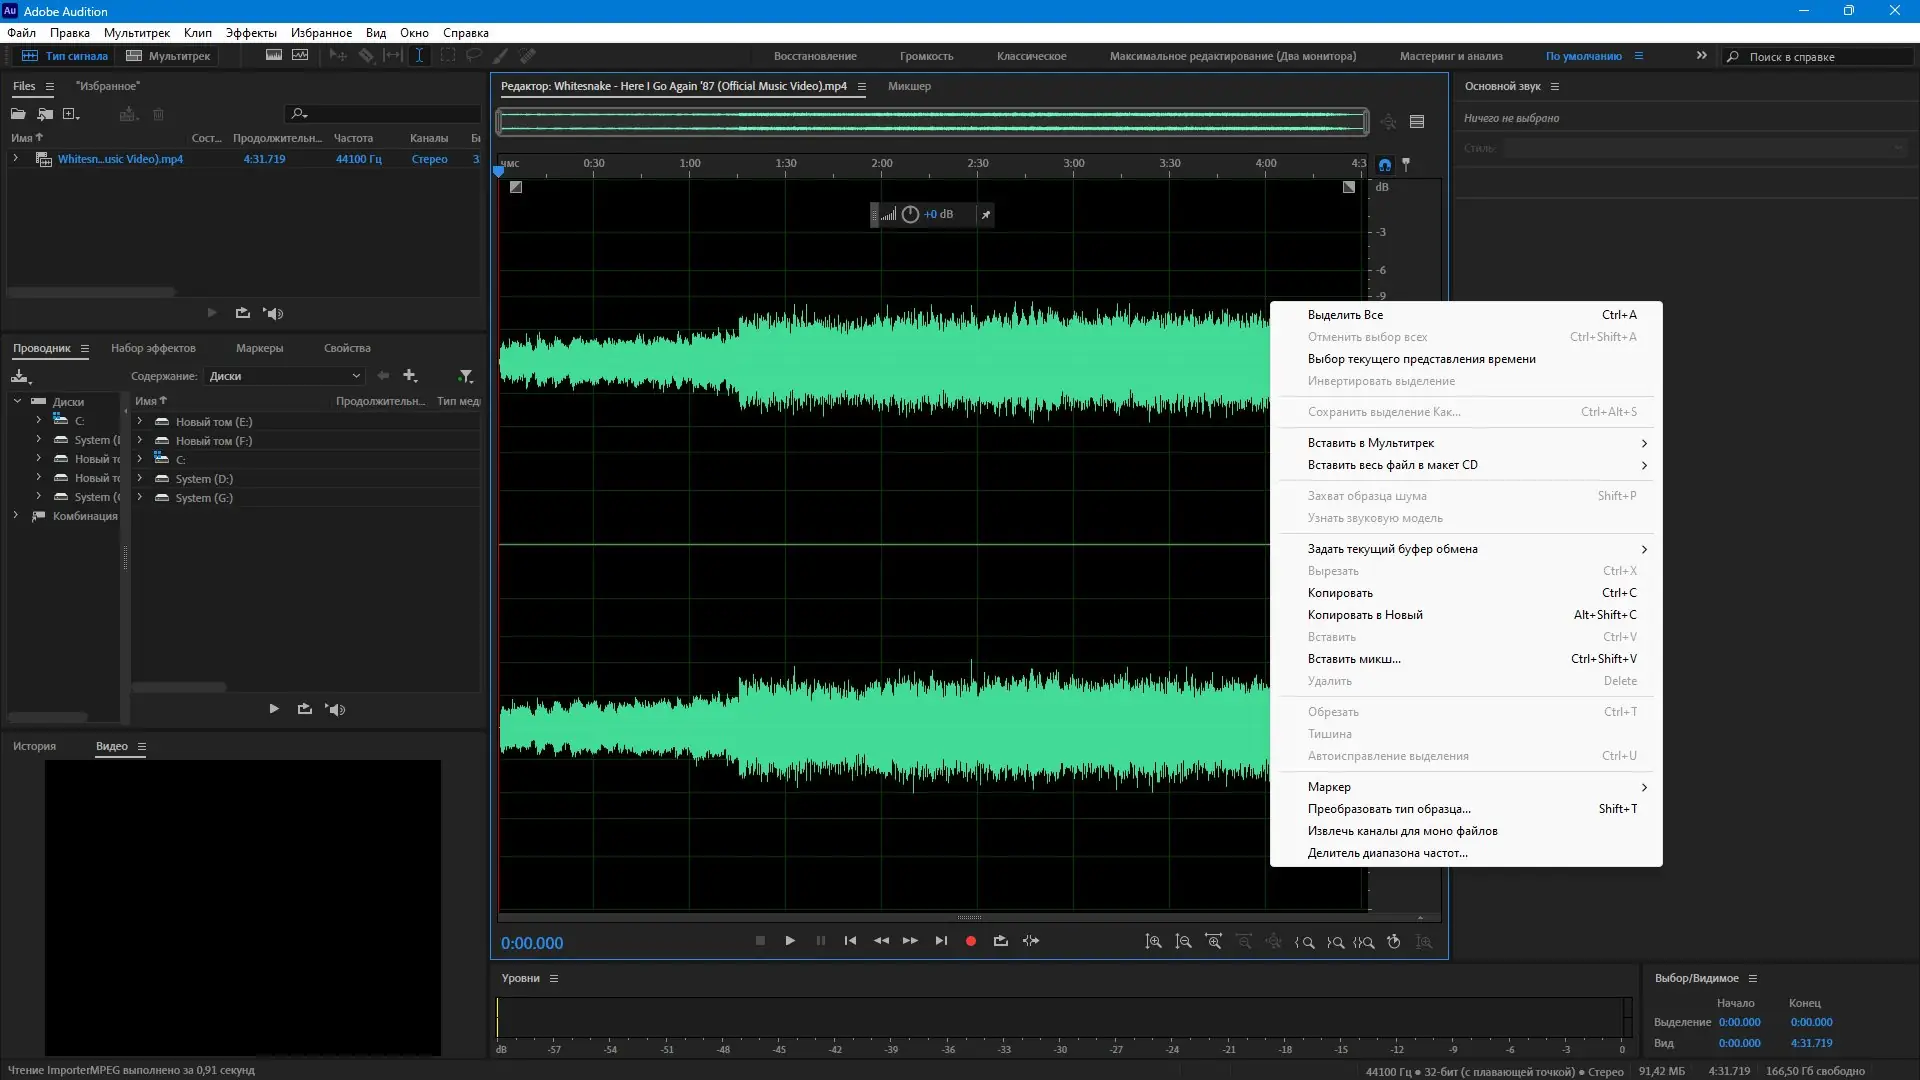Viewport: 1920px width, 1080px height.
Task: Toggle loop playback in the editor transport
Action: click(1000, 941)
